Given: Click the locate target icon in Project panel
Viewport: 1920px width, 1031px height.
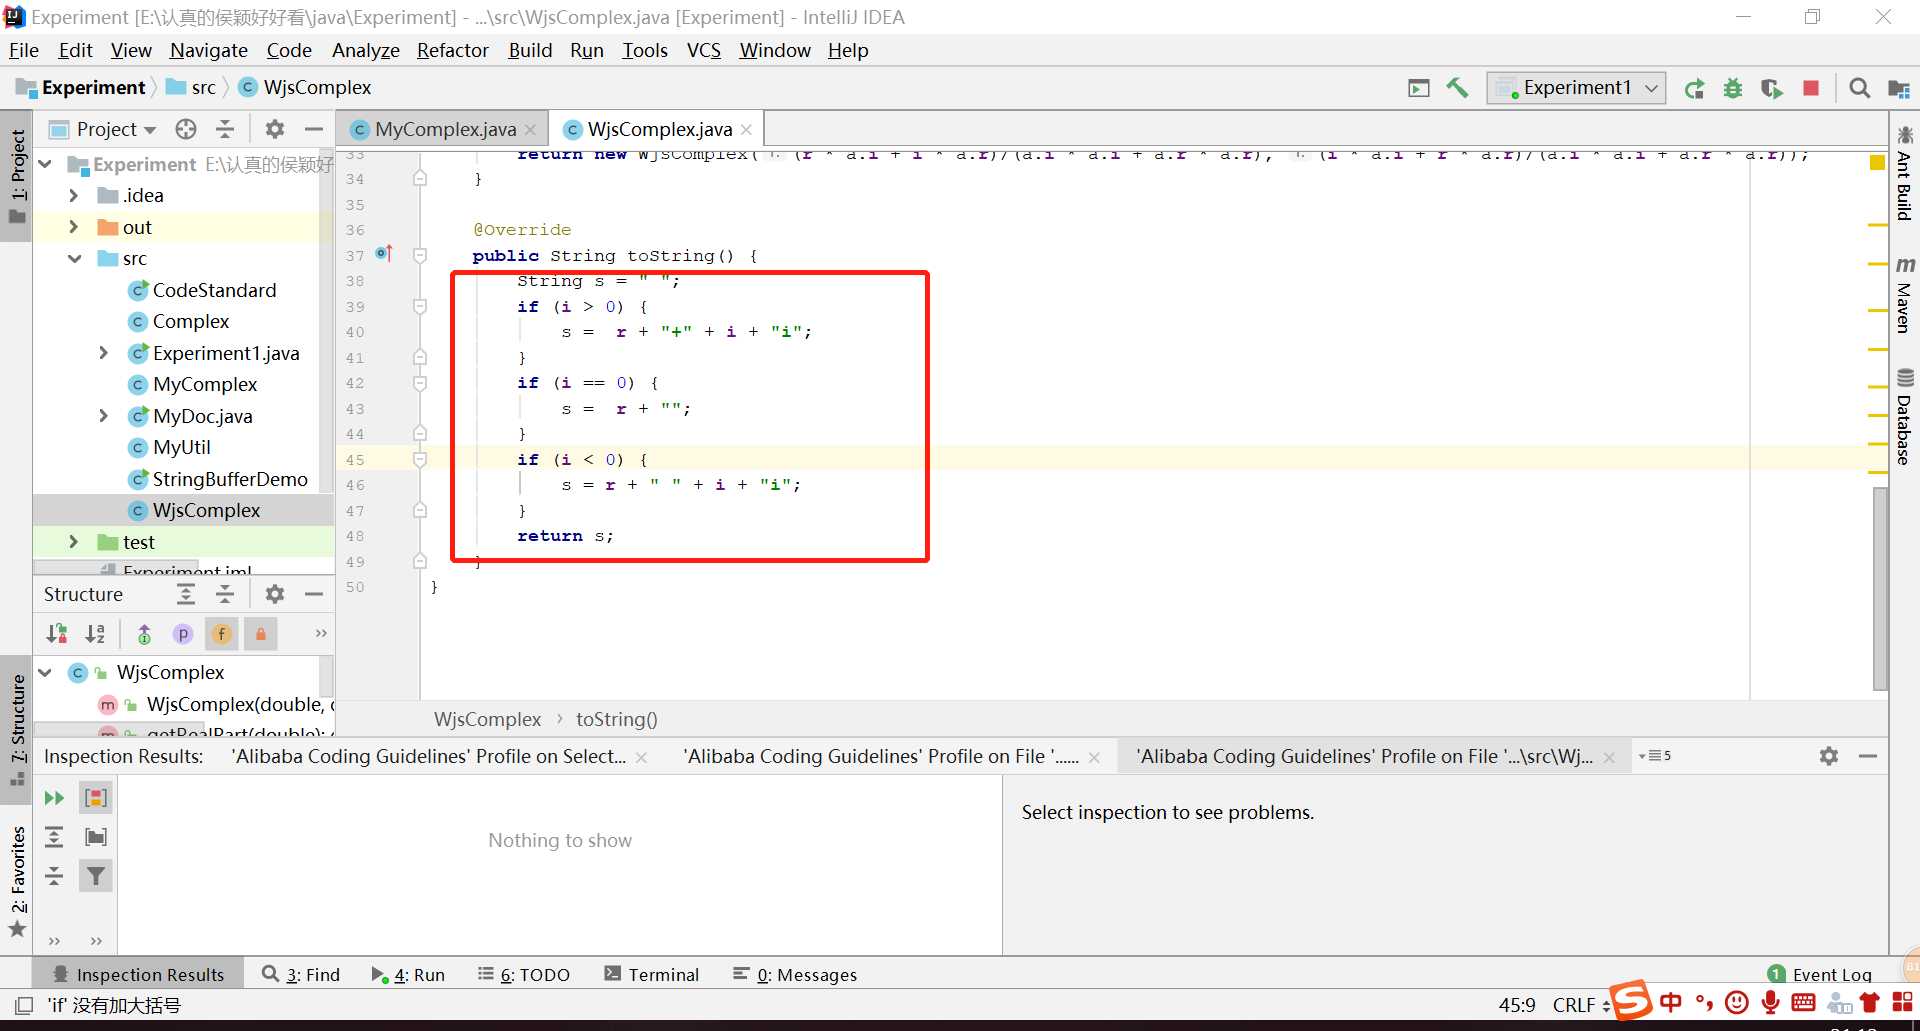Looking at the screenshot, I should [x=186, y=129].
